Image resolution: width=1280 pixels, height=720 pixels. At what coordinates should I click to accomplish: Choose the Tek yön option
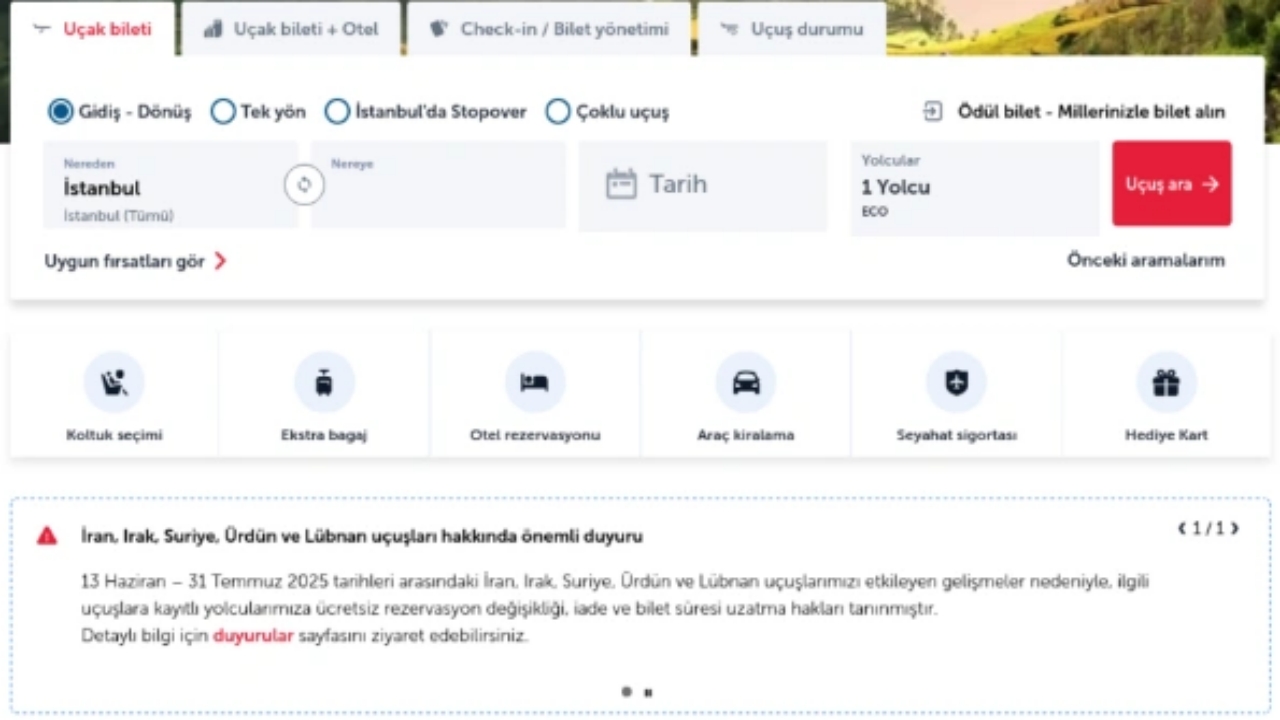[223, 111]
